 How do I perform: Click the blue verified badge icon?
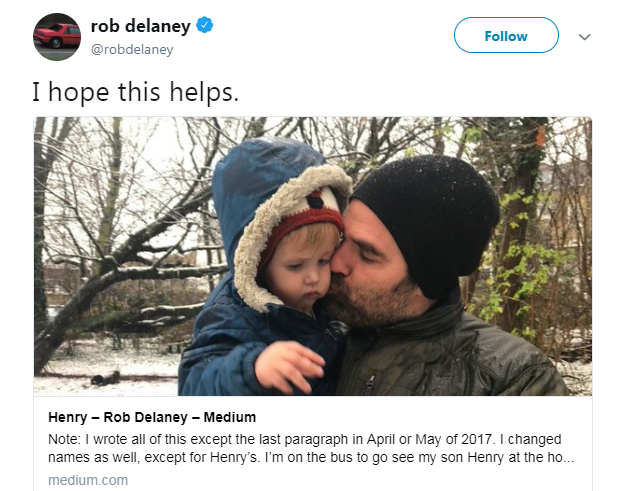(204, 26)
